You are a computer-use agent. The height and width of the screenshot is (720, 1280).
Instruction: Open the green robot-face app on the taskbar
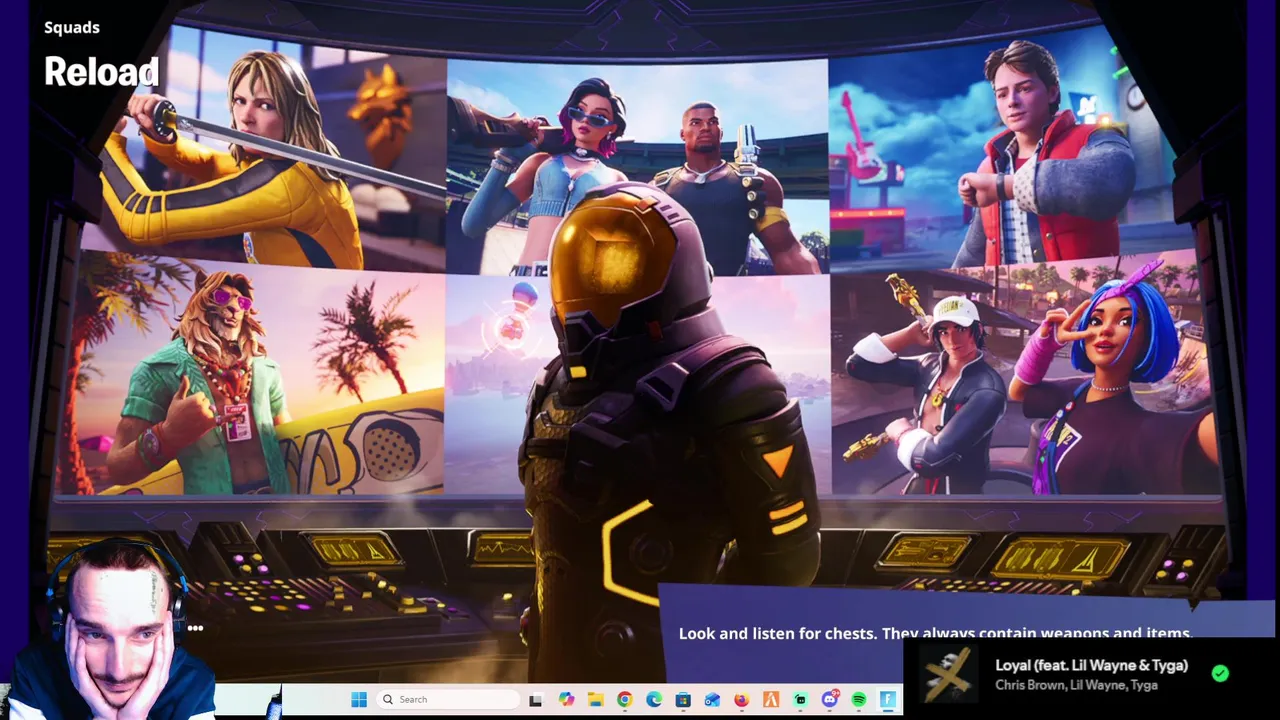click(x=800, y=699)
